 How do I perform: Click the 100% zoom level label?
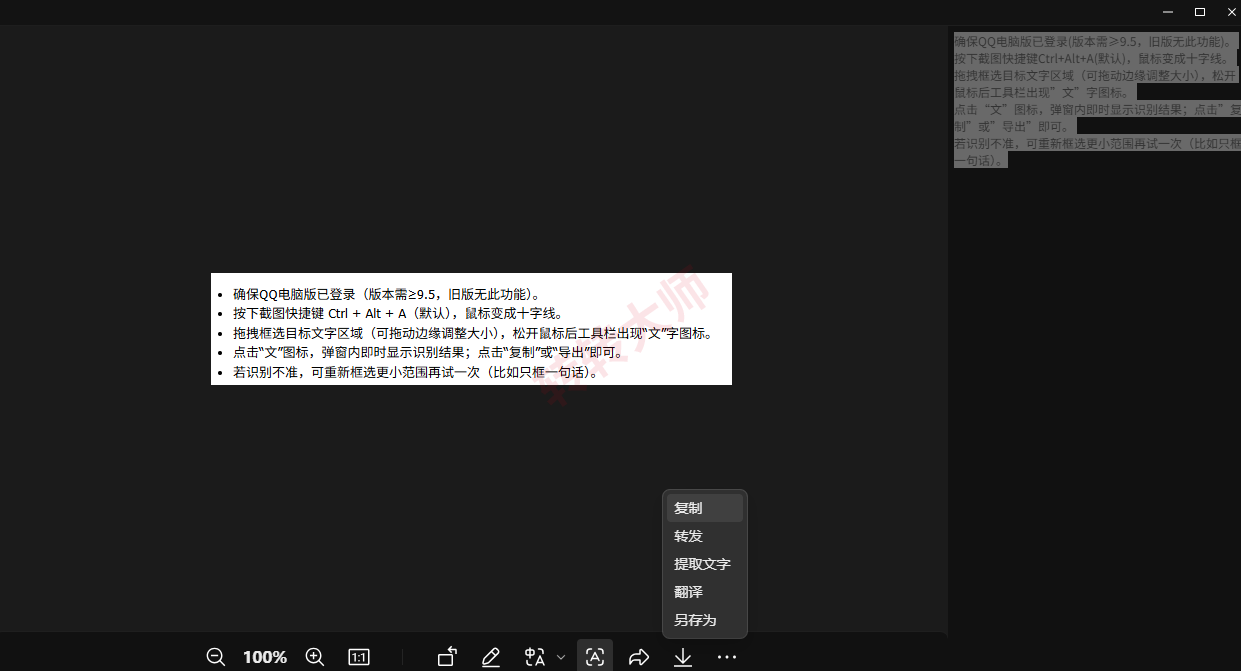point(265,657)
